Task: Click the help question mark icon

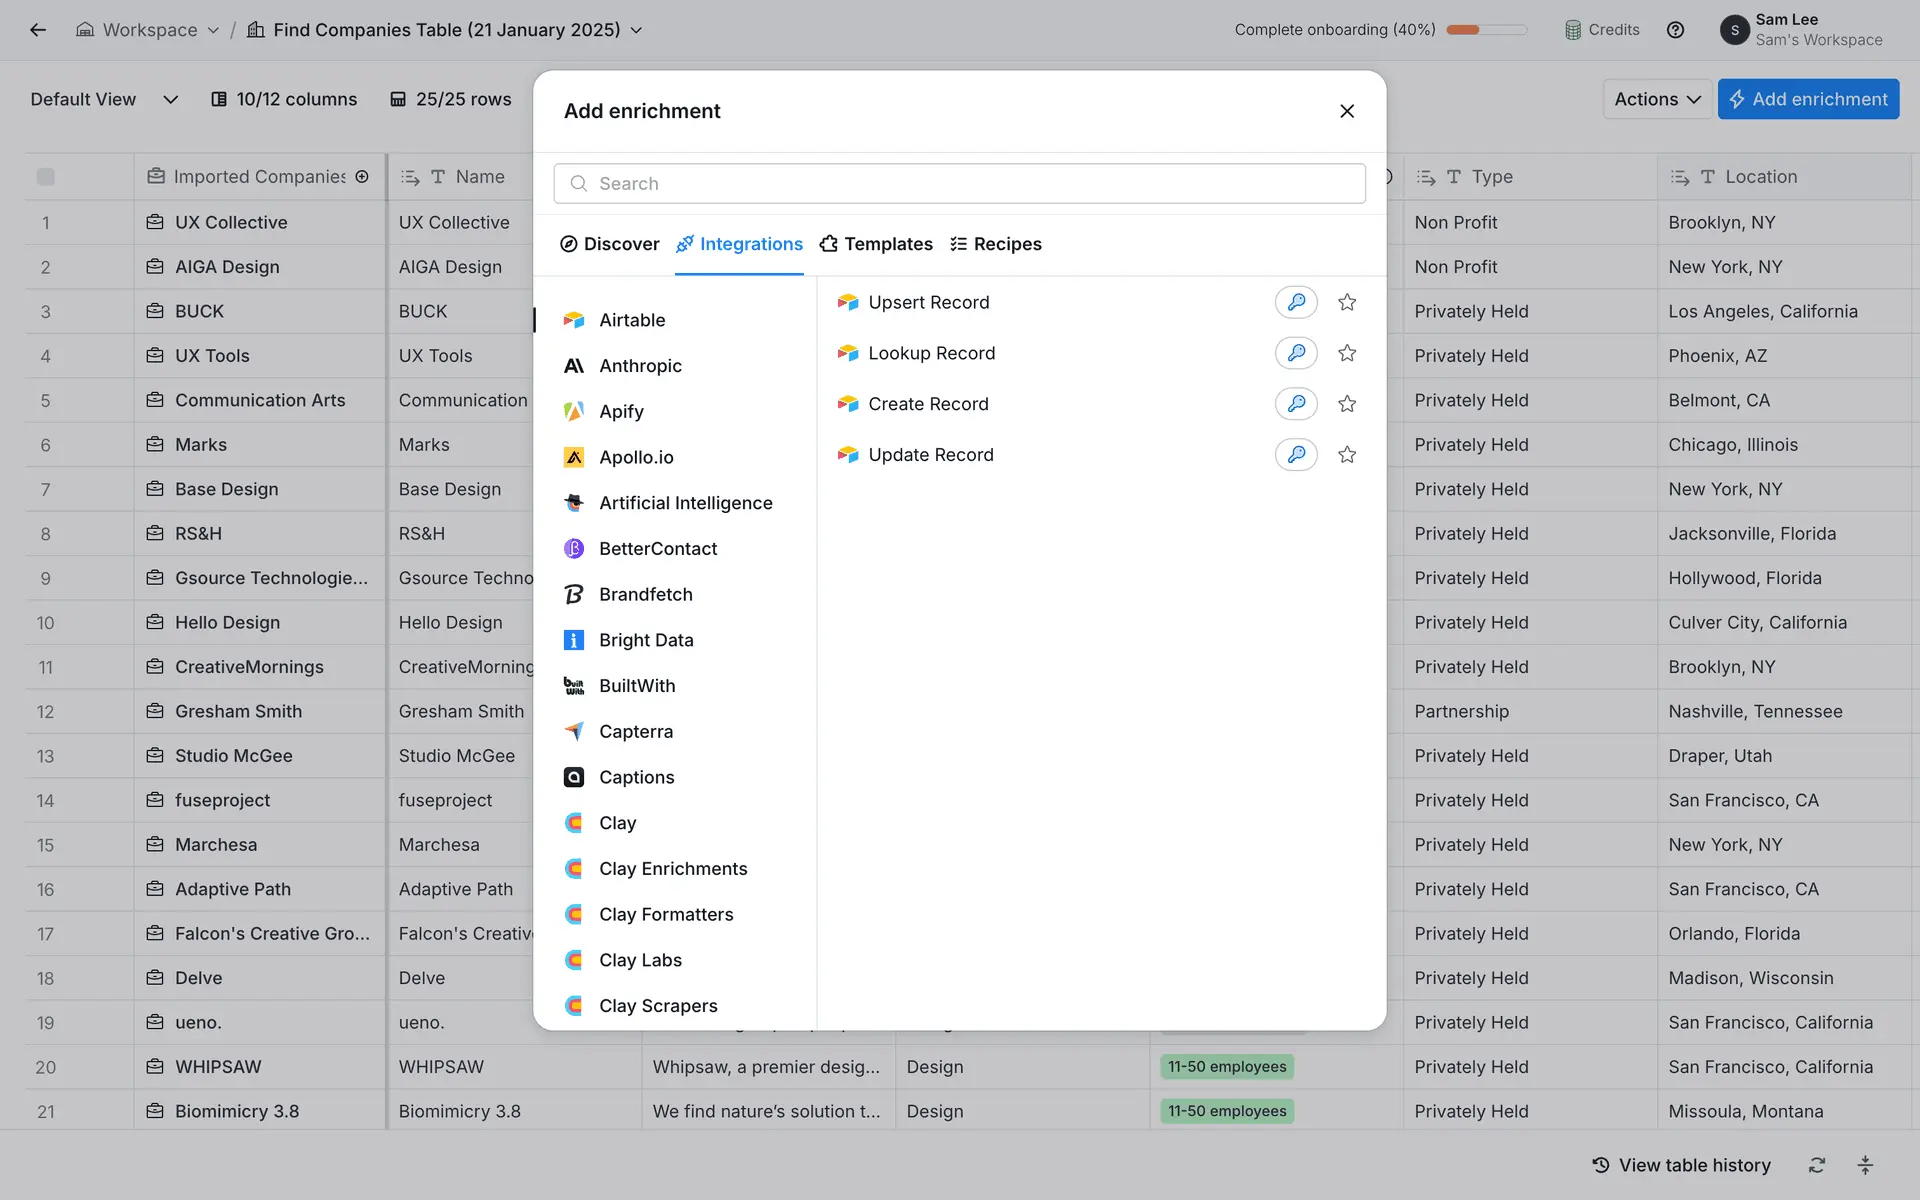Action: click(1675, 30)
